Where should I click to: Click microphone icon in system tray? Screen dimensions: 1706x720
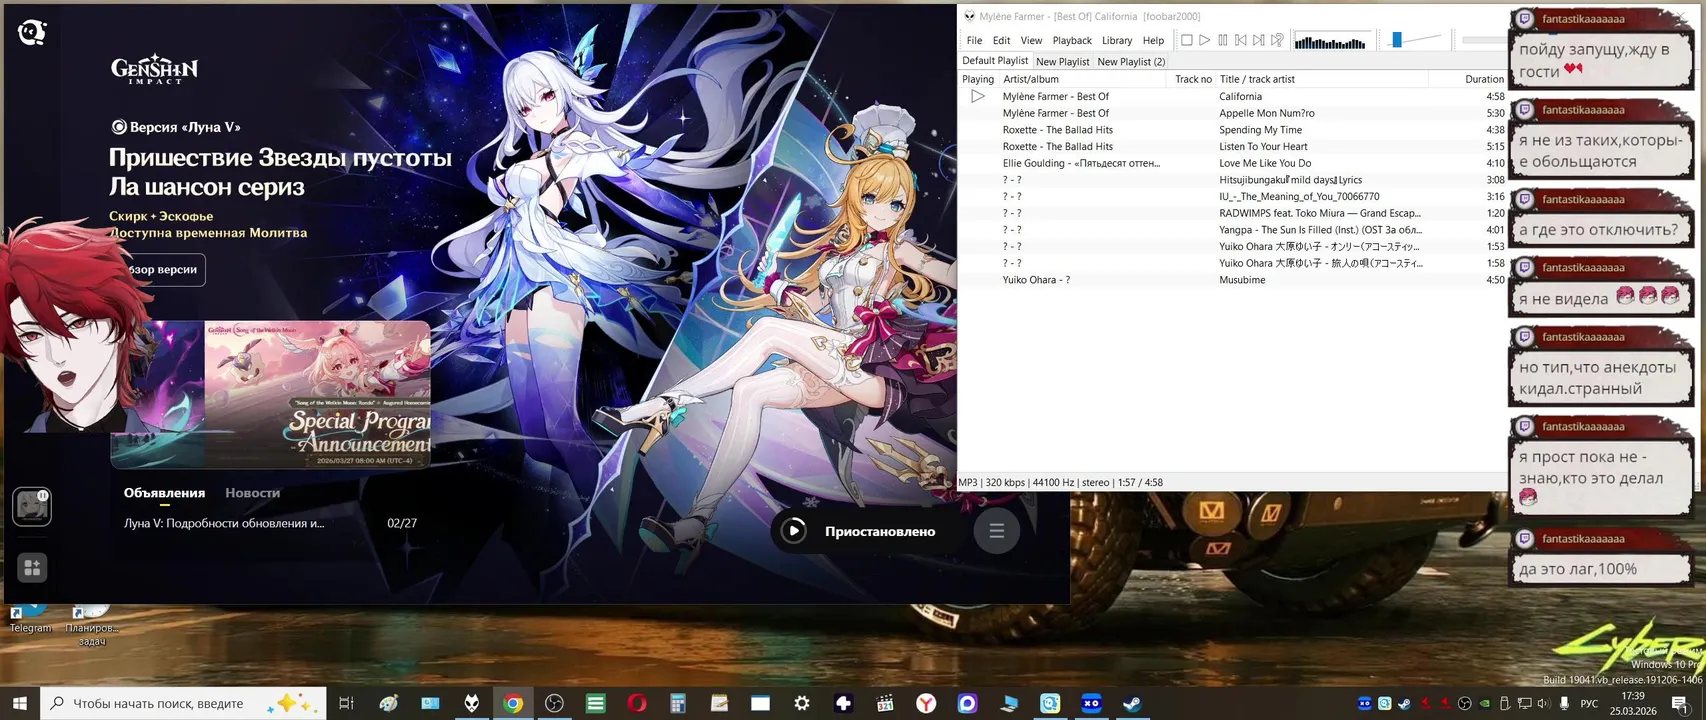coord(1564,703)
